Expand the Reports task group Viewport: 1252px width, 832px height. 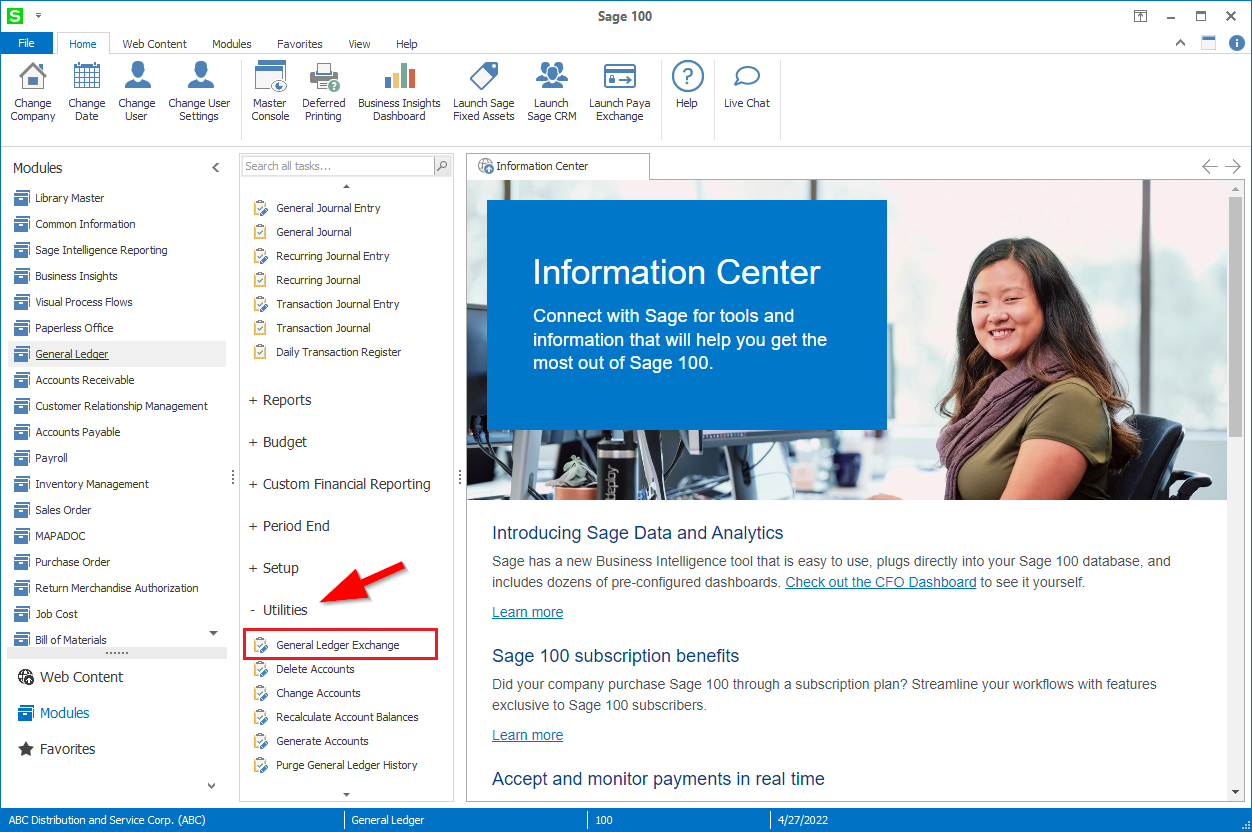[280, 400]
